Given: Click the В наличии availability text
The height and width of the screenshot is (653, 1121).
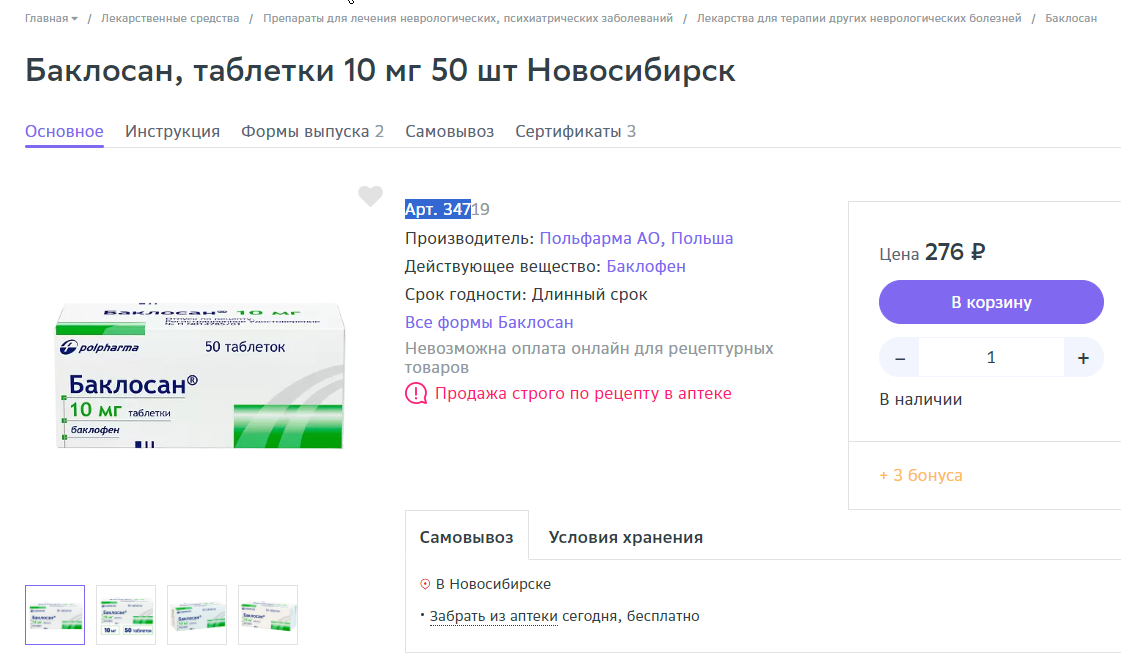Looking at the screenshot, I should tap(921, 400).
